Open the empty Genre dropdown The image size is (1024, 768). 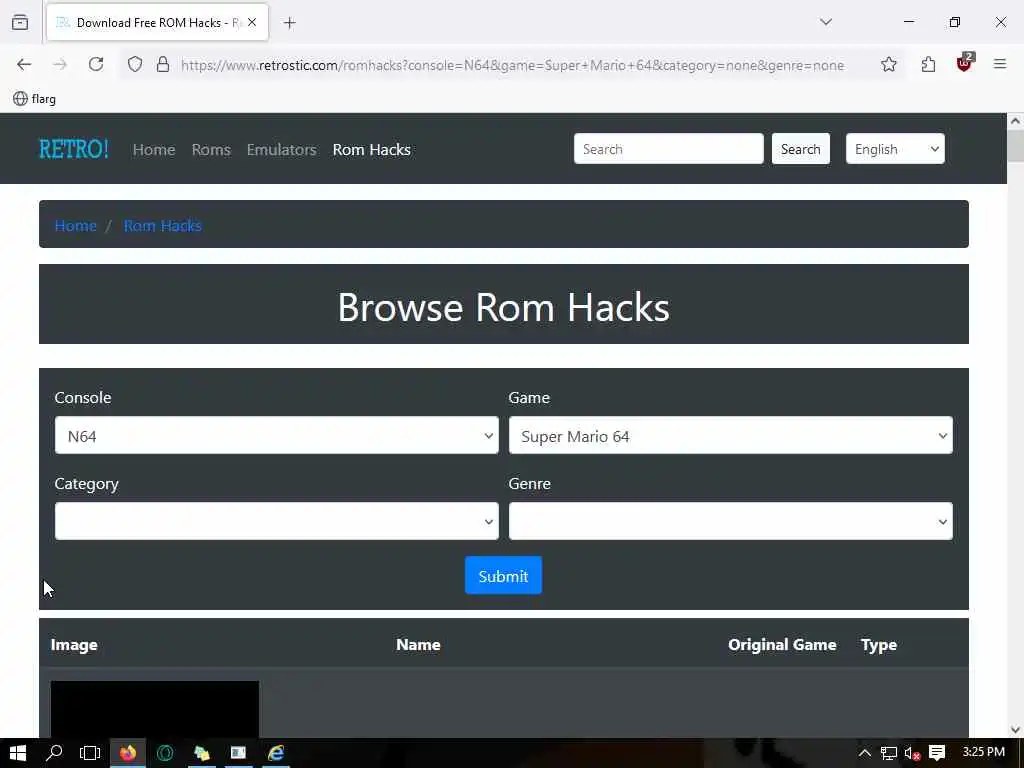click(731, 521)
